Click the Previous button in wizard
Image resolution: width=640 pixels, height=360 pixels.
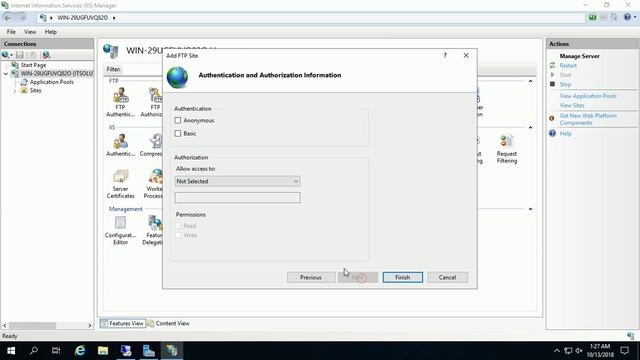coord(311,278)
